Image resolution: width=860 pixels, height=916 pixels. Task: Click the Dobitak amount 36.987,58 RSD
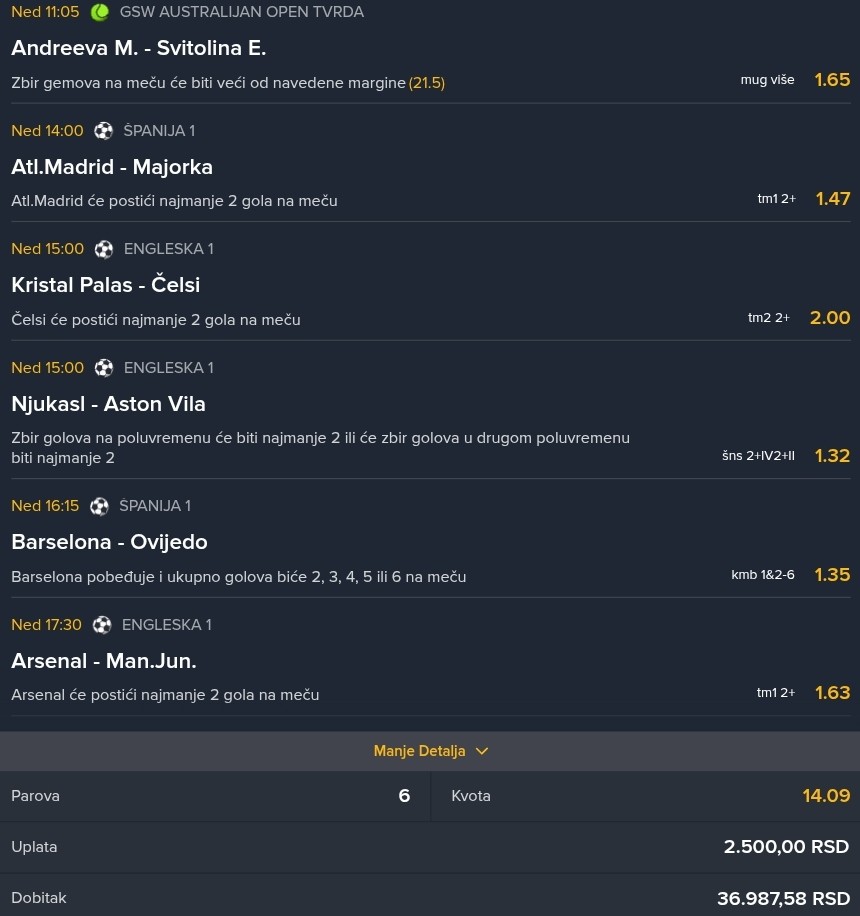point(782,898)
